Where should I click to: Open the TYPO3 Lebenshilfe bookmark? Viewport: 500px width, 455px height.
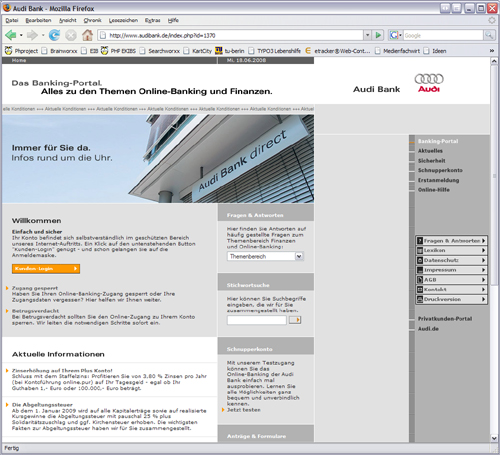(x=274, y=51)
